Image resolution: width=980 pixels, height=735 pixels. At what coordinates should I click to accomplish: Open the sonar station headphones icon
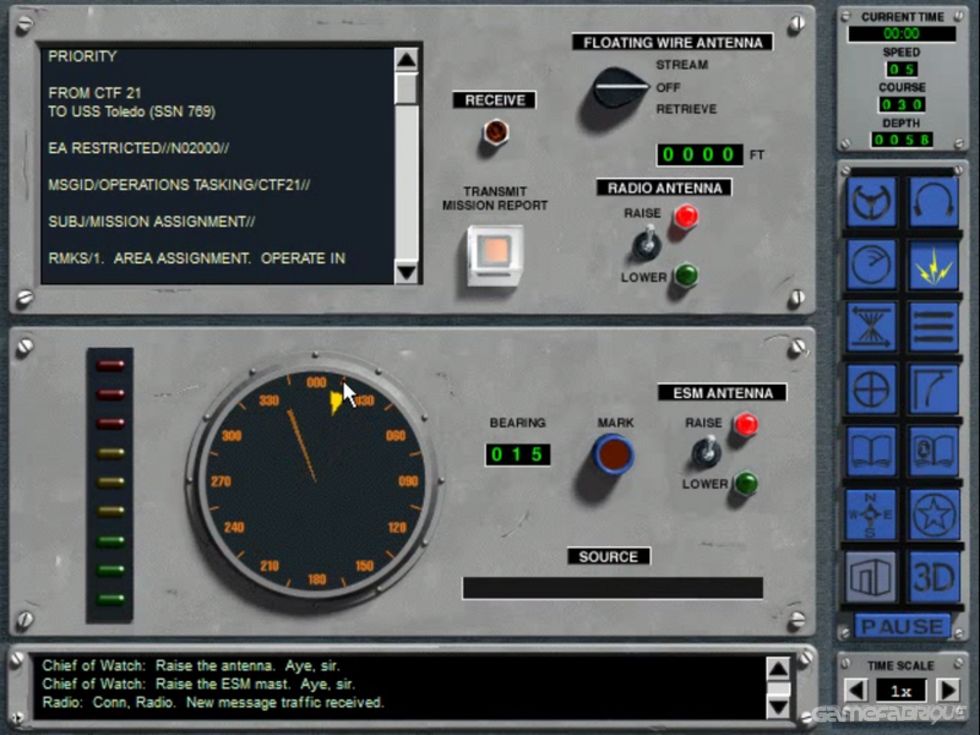[x=934, y=202]
